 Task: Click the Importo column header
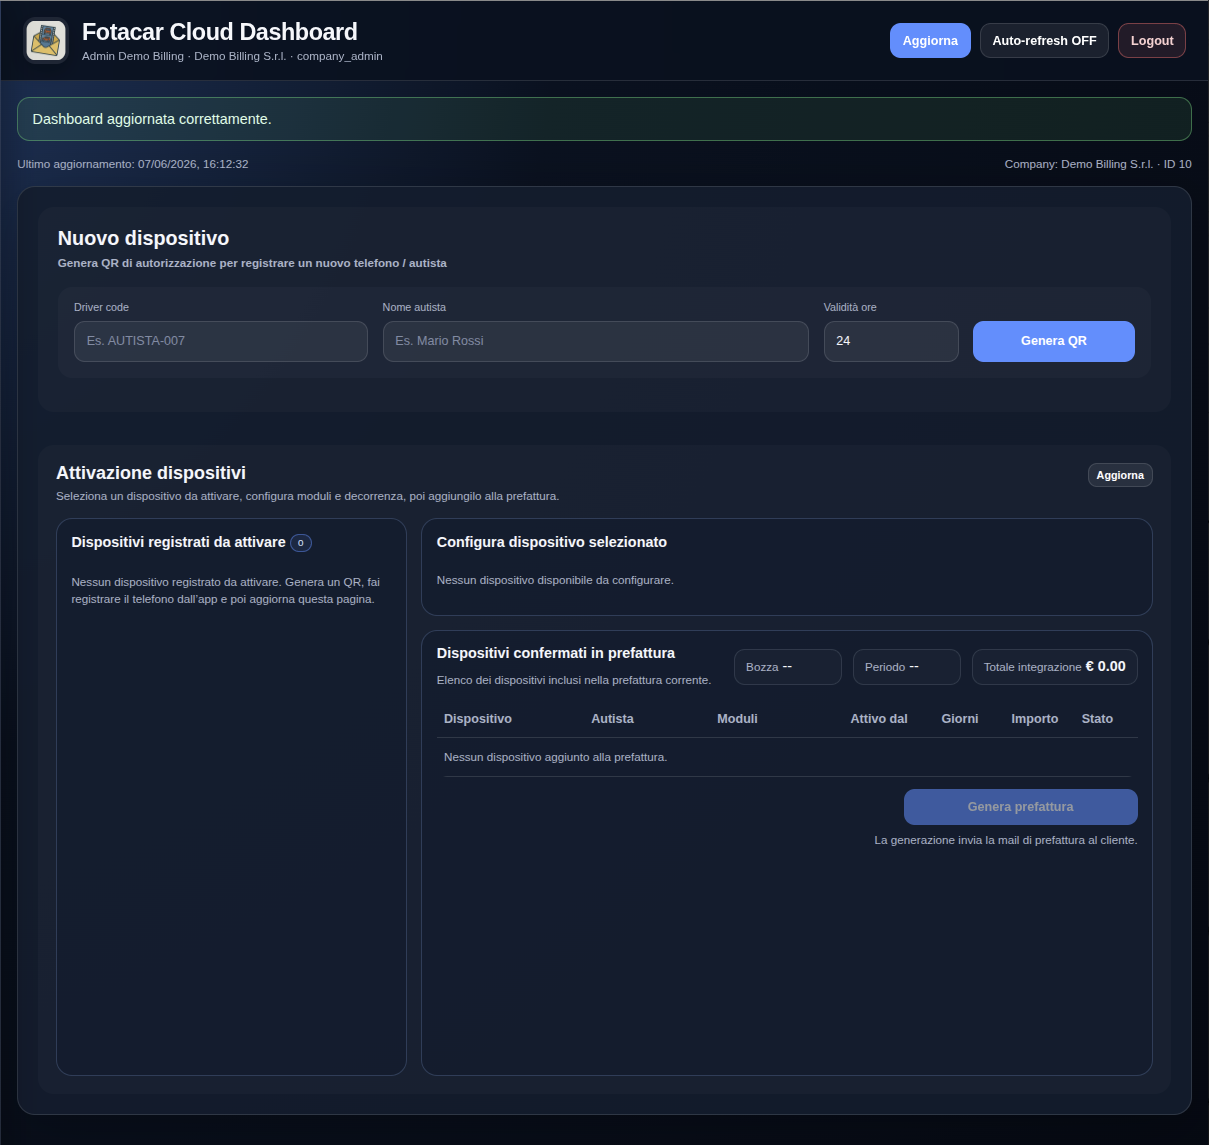click(x=1035, y=719)
